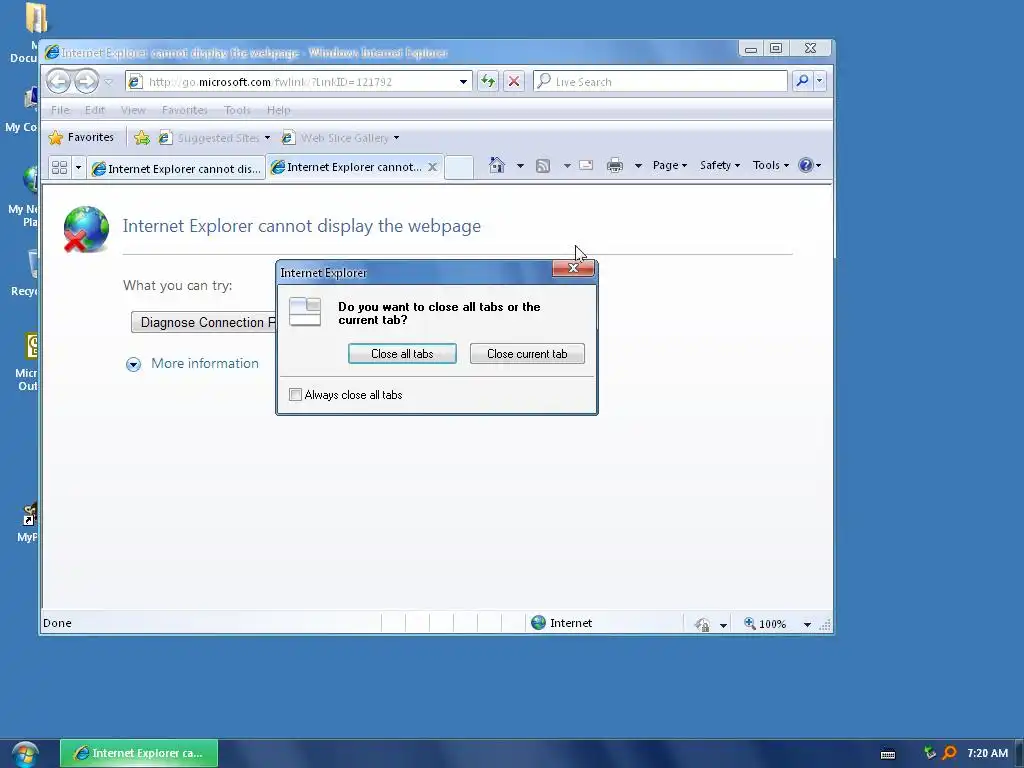Click the zoom magnifier 100% icon
This screenshot has width=1024, height=768.
click(x=750, y=624)
